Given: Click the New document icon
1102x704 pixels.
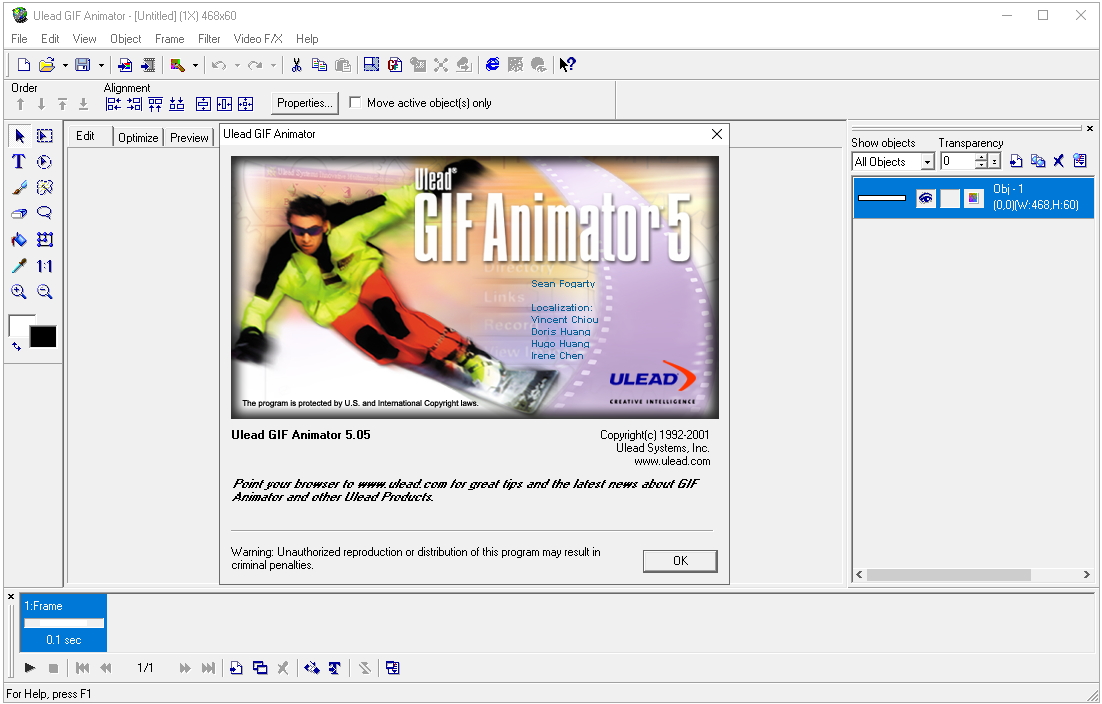Looking at the screenshot, I should 23,65.
